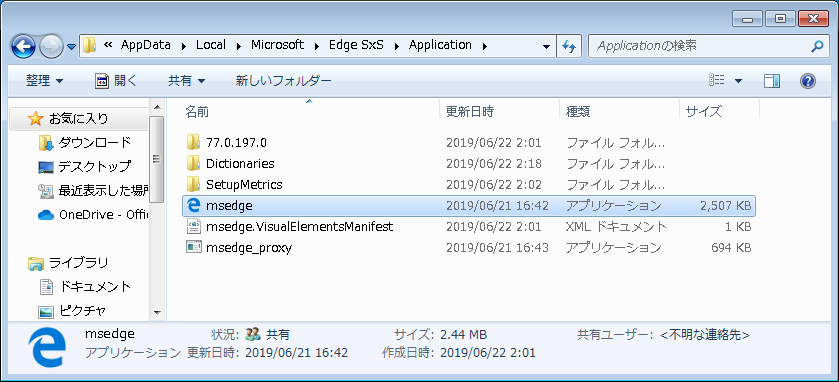The image size is (839, 382).
Task: Open ピクチャ library in navigation pane
Action: (82, 311)
